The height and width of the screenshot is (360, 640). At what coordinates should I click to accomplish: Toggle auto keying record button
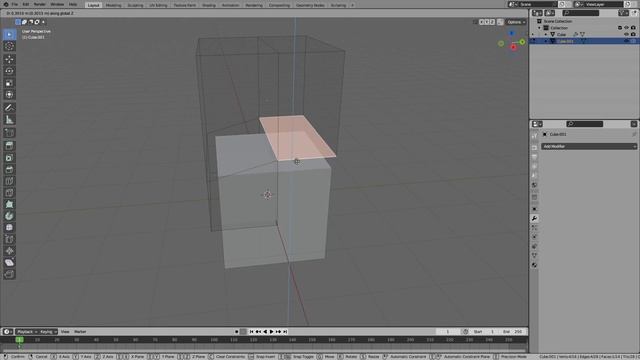pyautogui.click(x=237, y=332)
